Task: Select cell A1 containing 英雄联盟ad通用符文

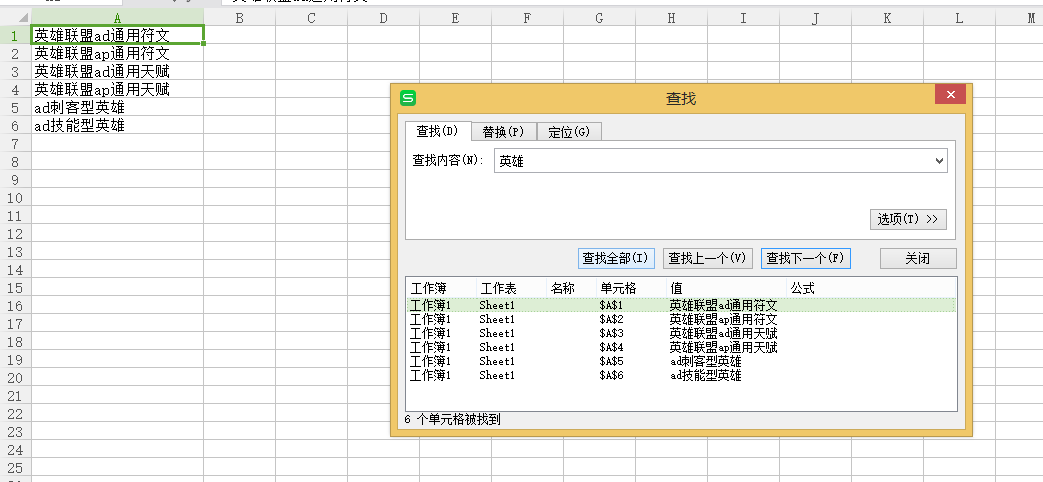Action: [117, 35]
